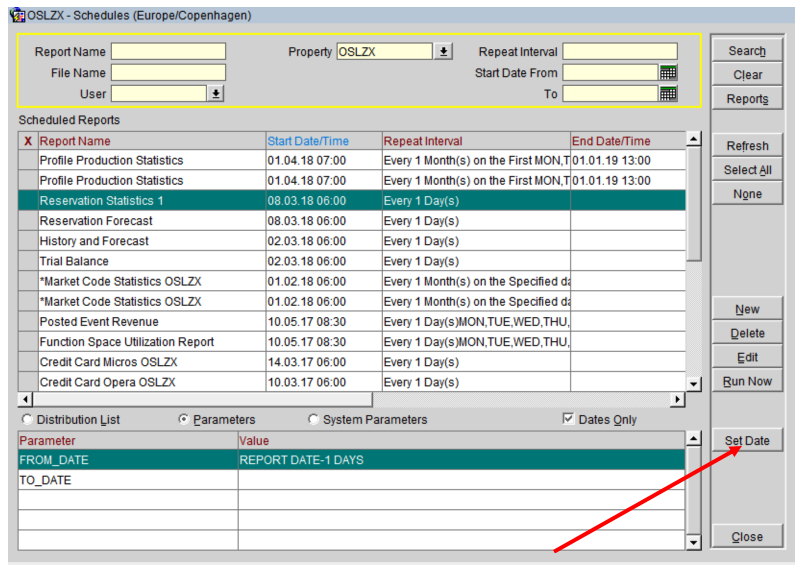Mark the Posted Event Revenue row X box
Image resolution: width=803 pixels, height=571 pixels.
click(28, 322)
